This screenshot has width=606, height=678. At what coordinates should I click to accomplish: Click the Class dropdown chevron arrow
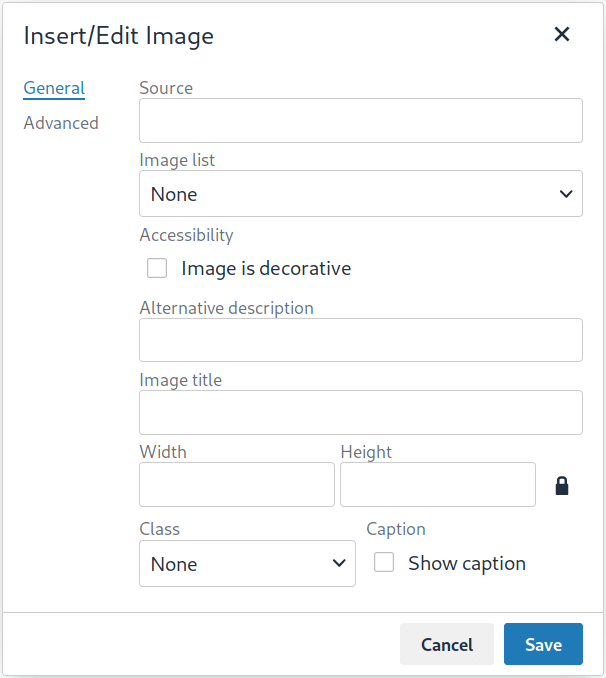tap(339, 564)
